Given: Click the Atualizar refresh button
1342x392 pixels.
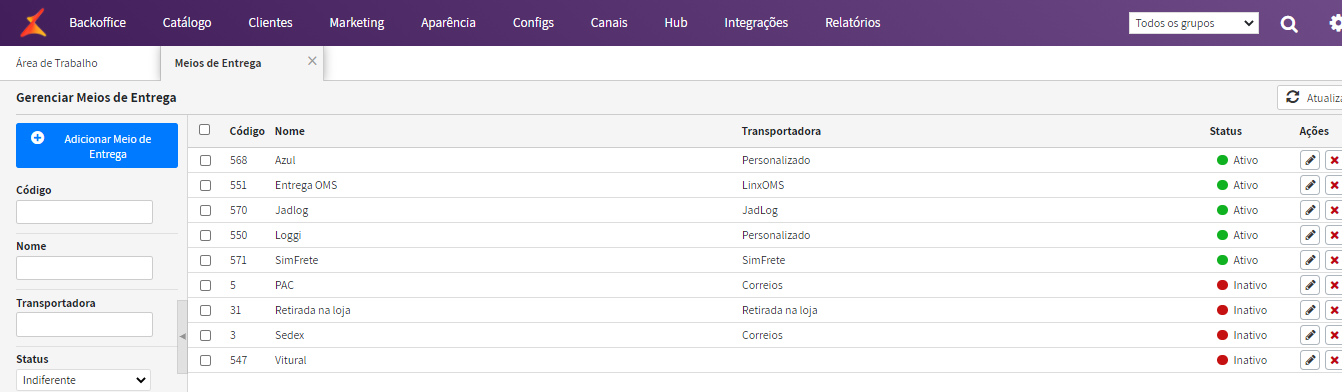Looking at the screenshot, I should 1310,98.
